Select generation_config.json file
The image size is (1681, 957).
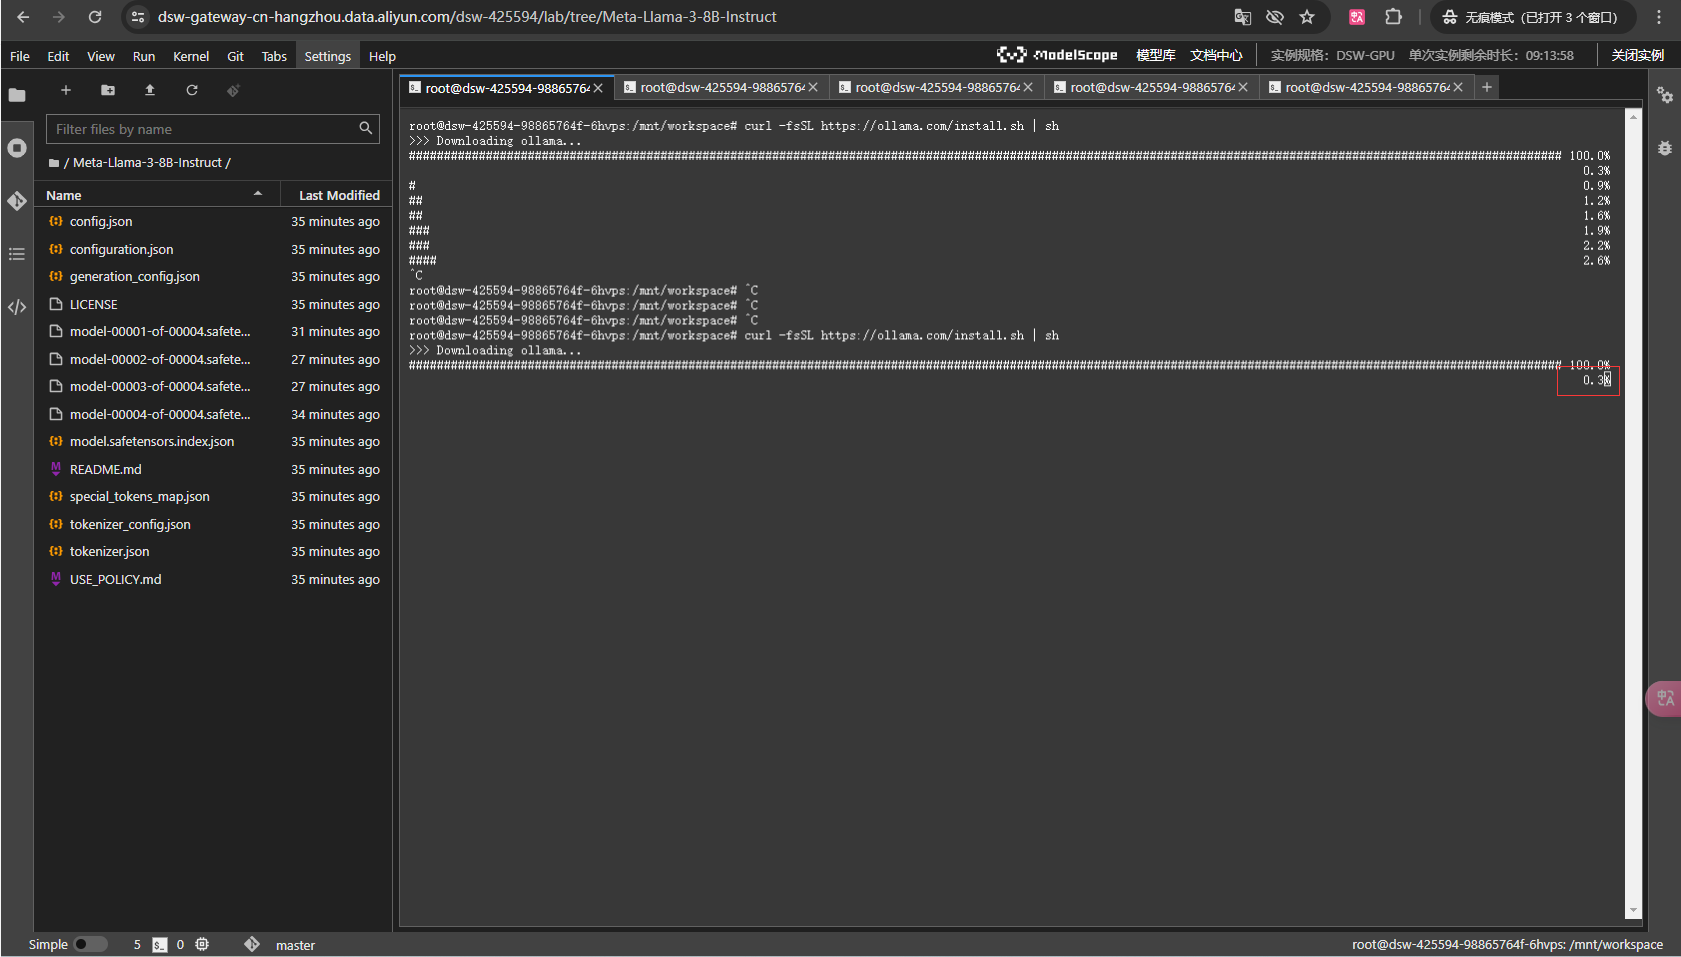tap(213, 277)
